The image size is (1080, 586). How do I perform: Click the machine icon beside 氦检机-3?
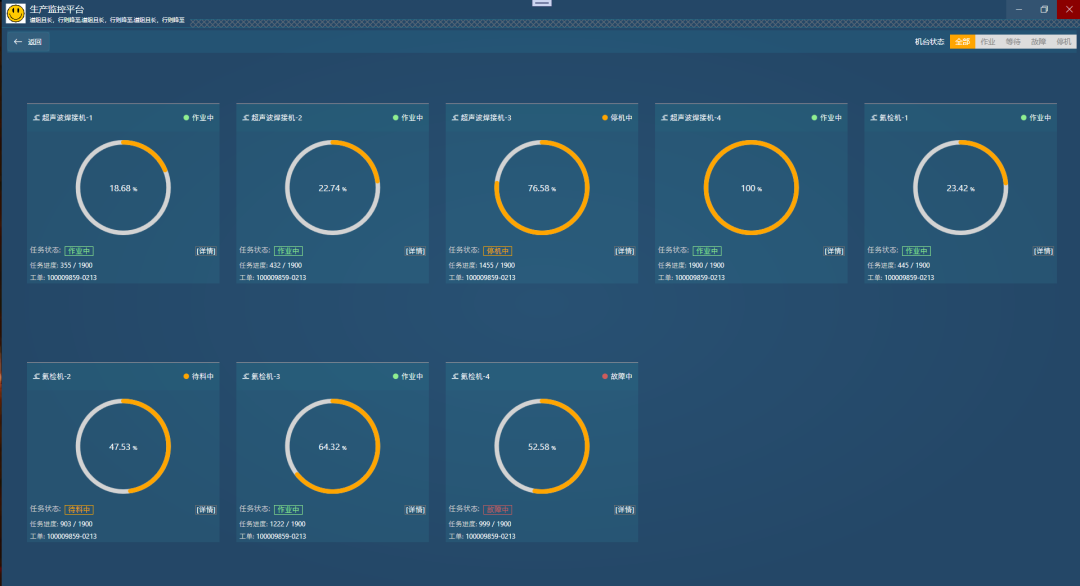[x=246, y=377]
